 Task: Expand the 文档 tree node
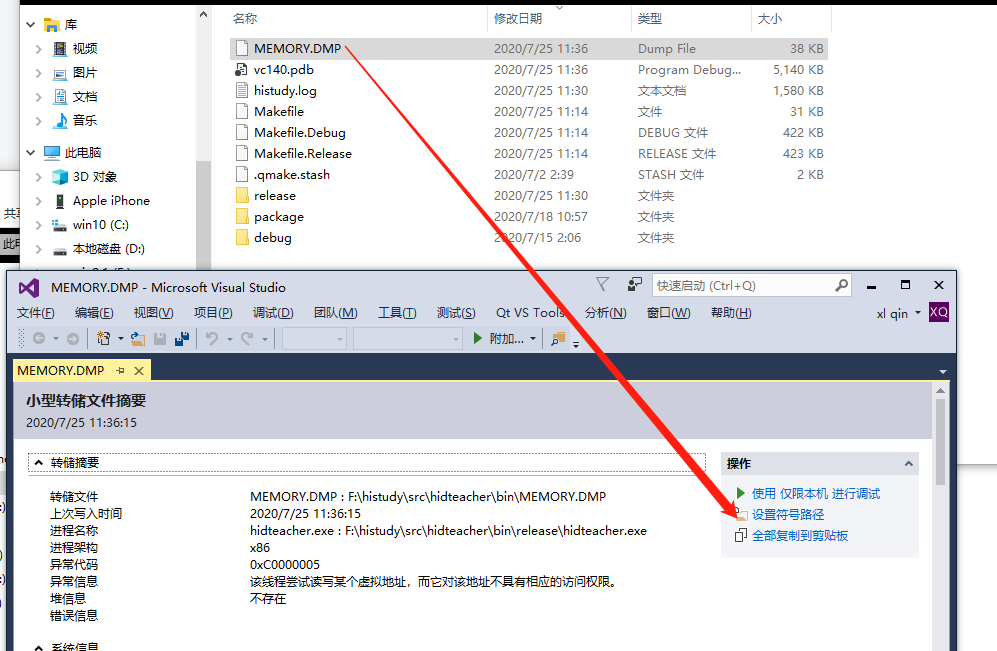coord(39,97)
